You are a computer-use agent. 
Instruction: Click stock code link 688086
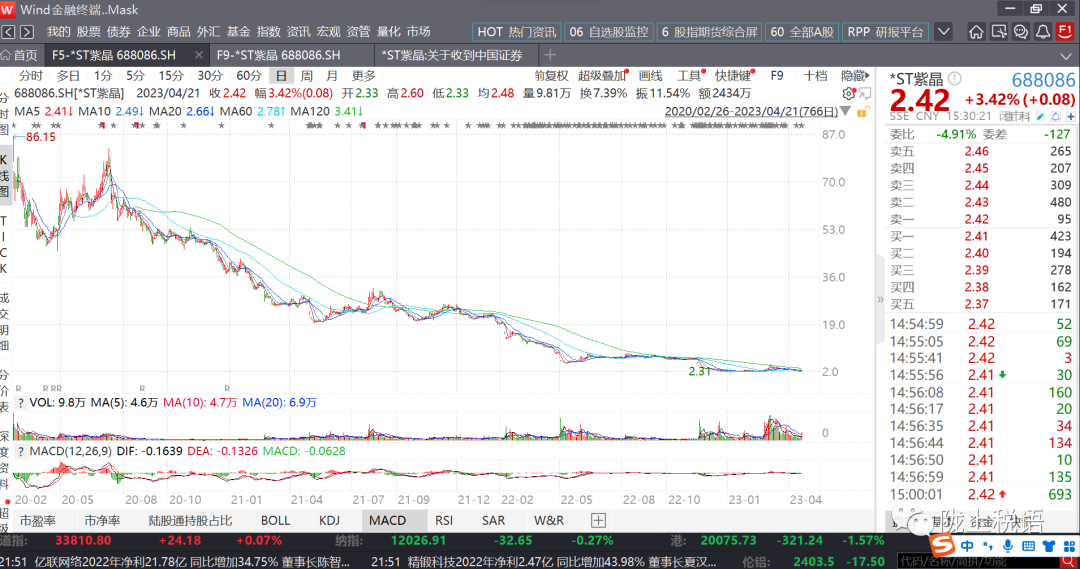pyautogui.click(x=1043, y=80)
